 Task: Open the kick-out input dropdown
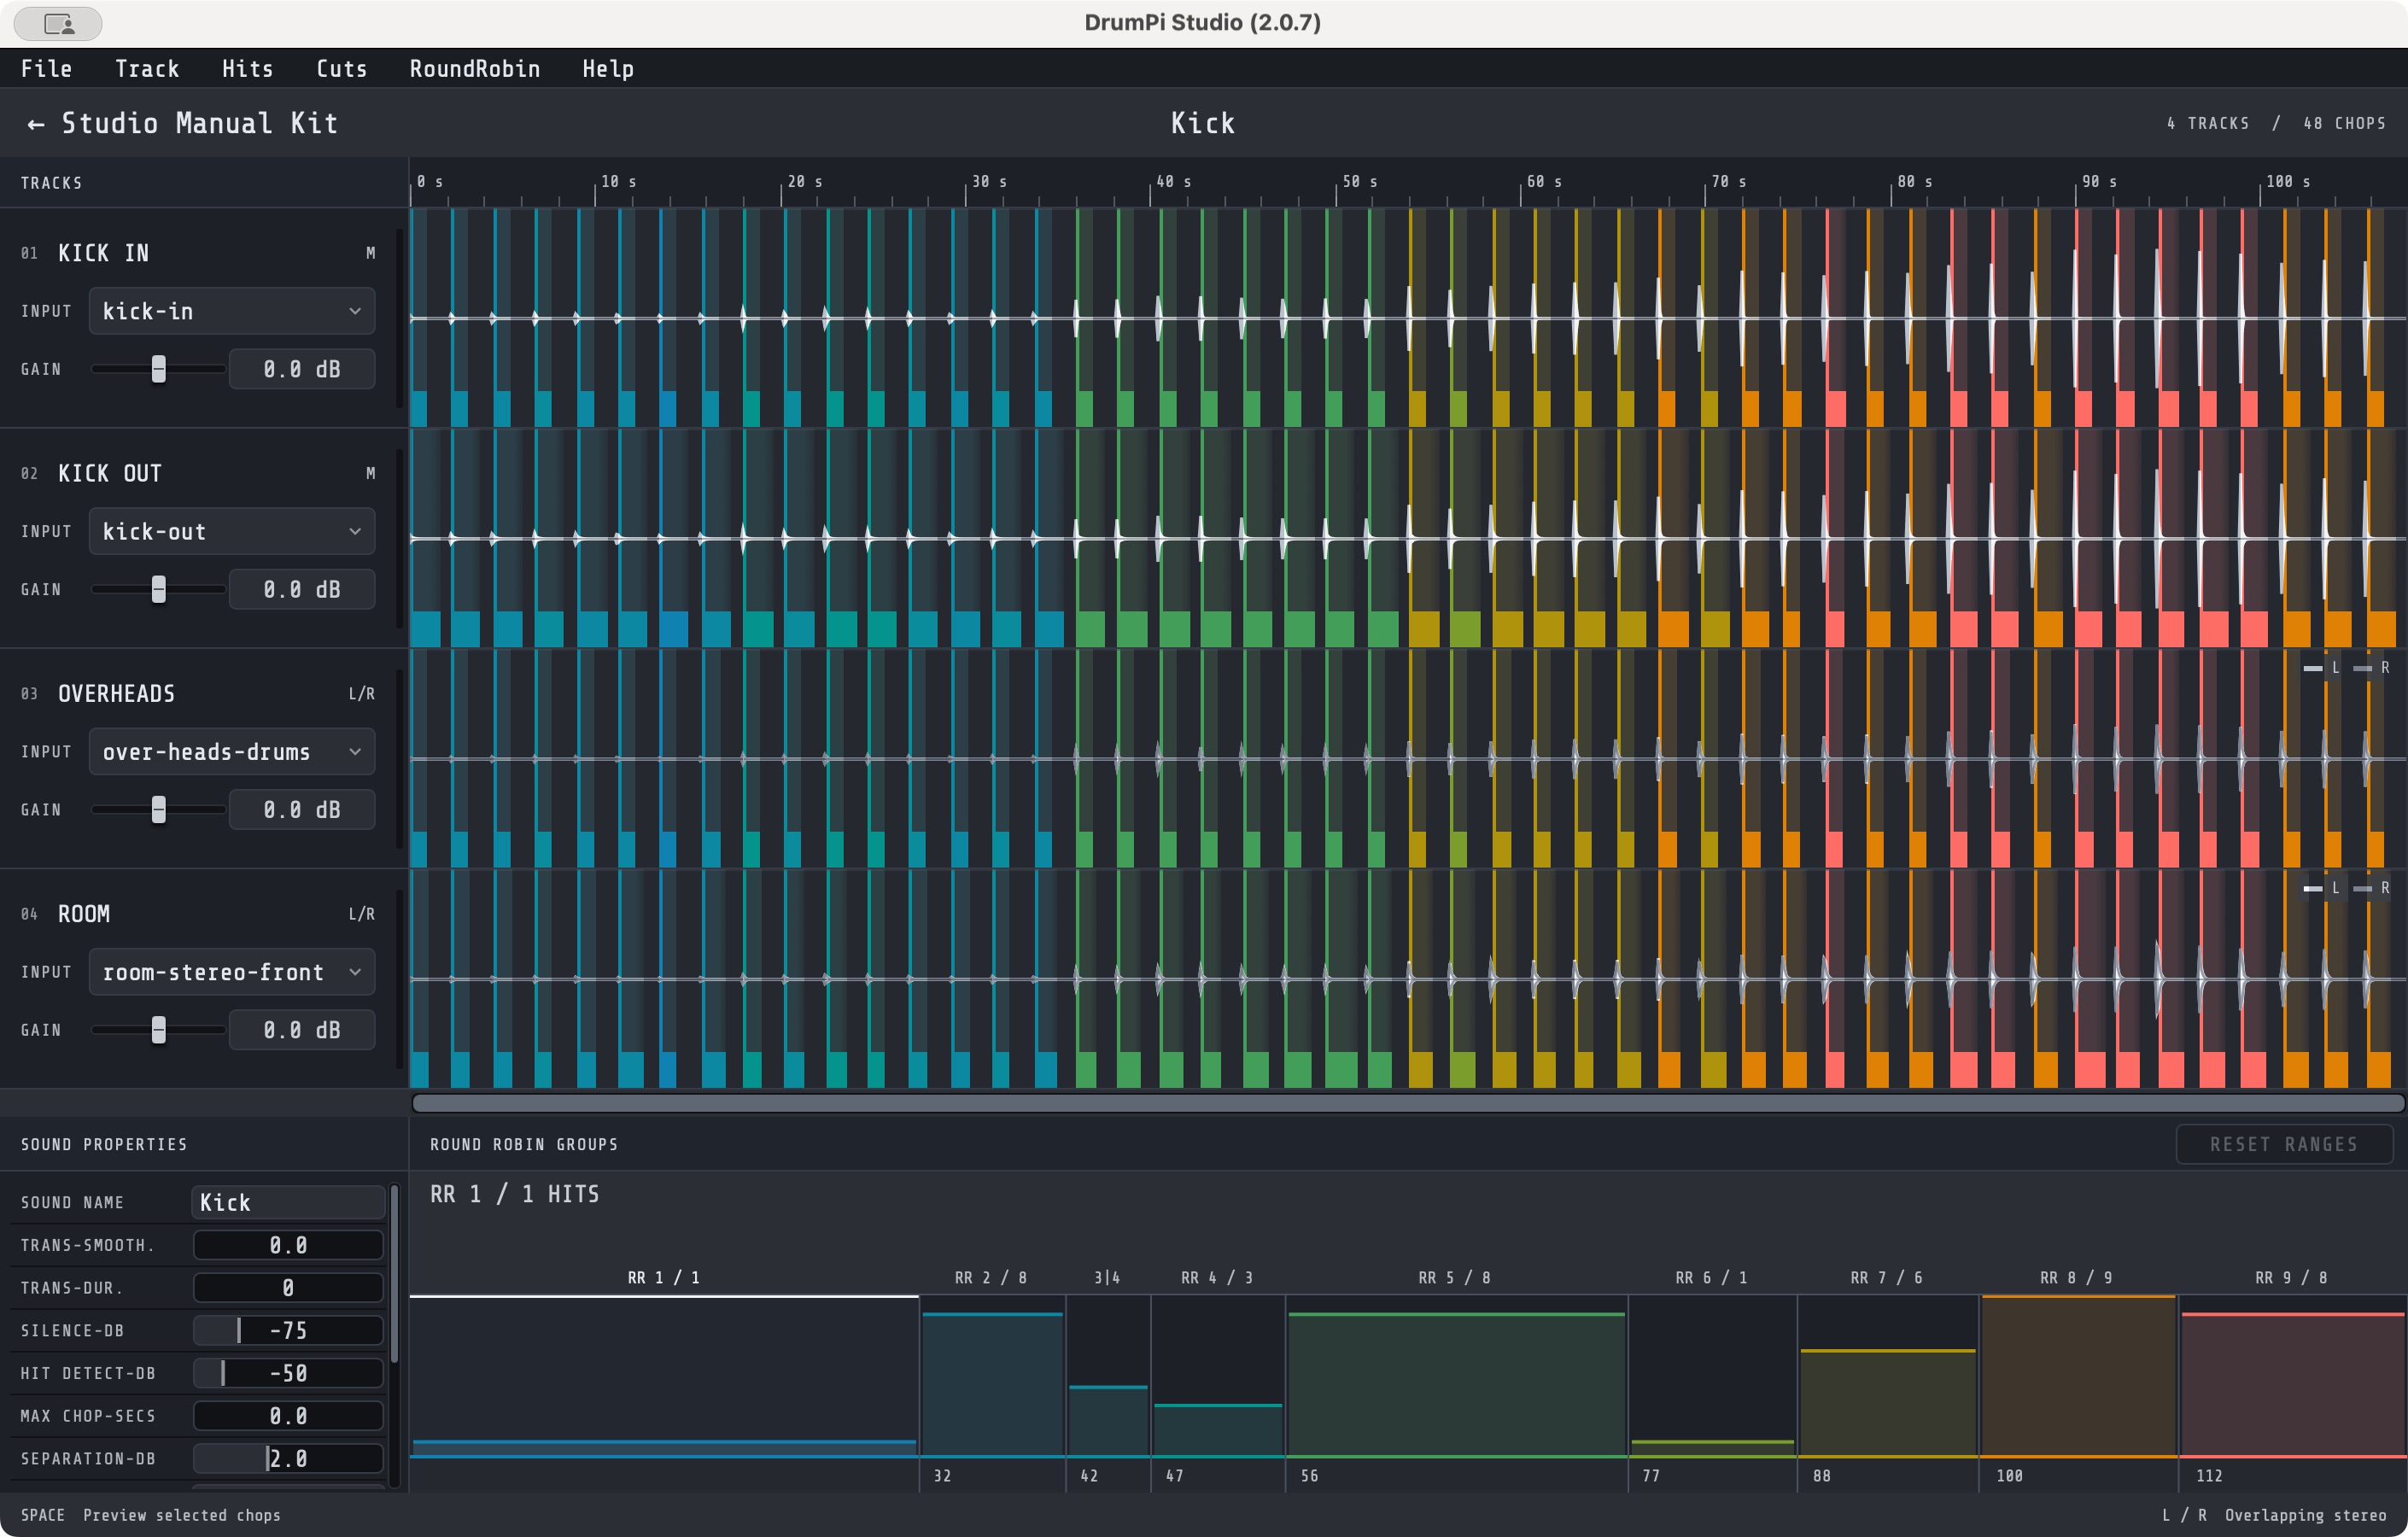click(232, 531)
